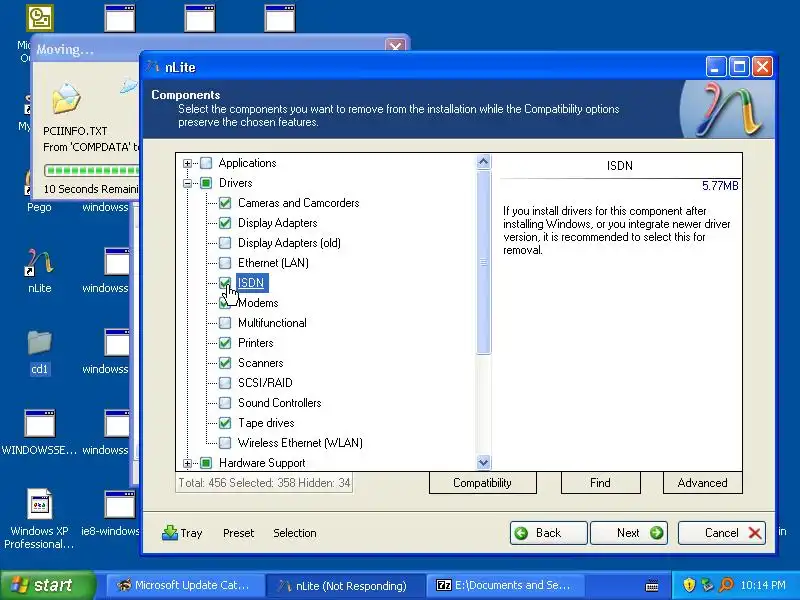The image size is (800, 600).
Task: Click the network devices tray icon
Action: (707, 585)
